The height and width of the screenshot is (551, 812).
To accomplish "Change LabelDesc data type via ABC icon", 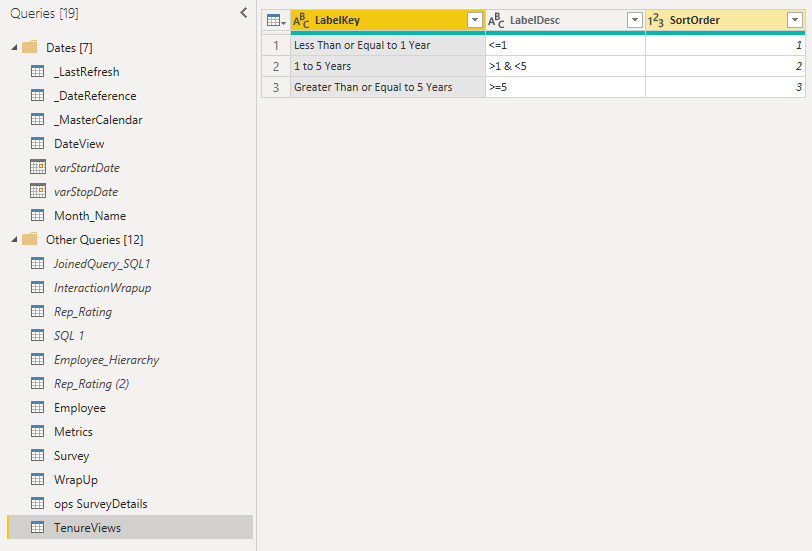I will click(x=496, y=20).
